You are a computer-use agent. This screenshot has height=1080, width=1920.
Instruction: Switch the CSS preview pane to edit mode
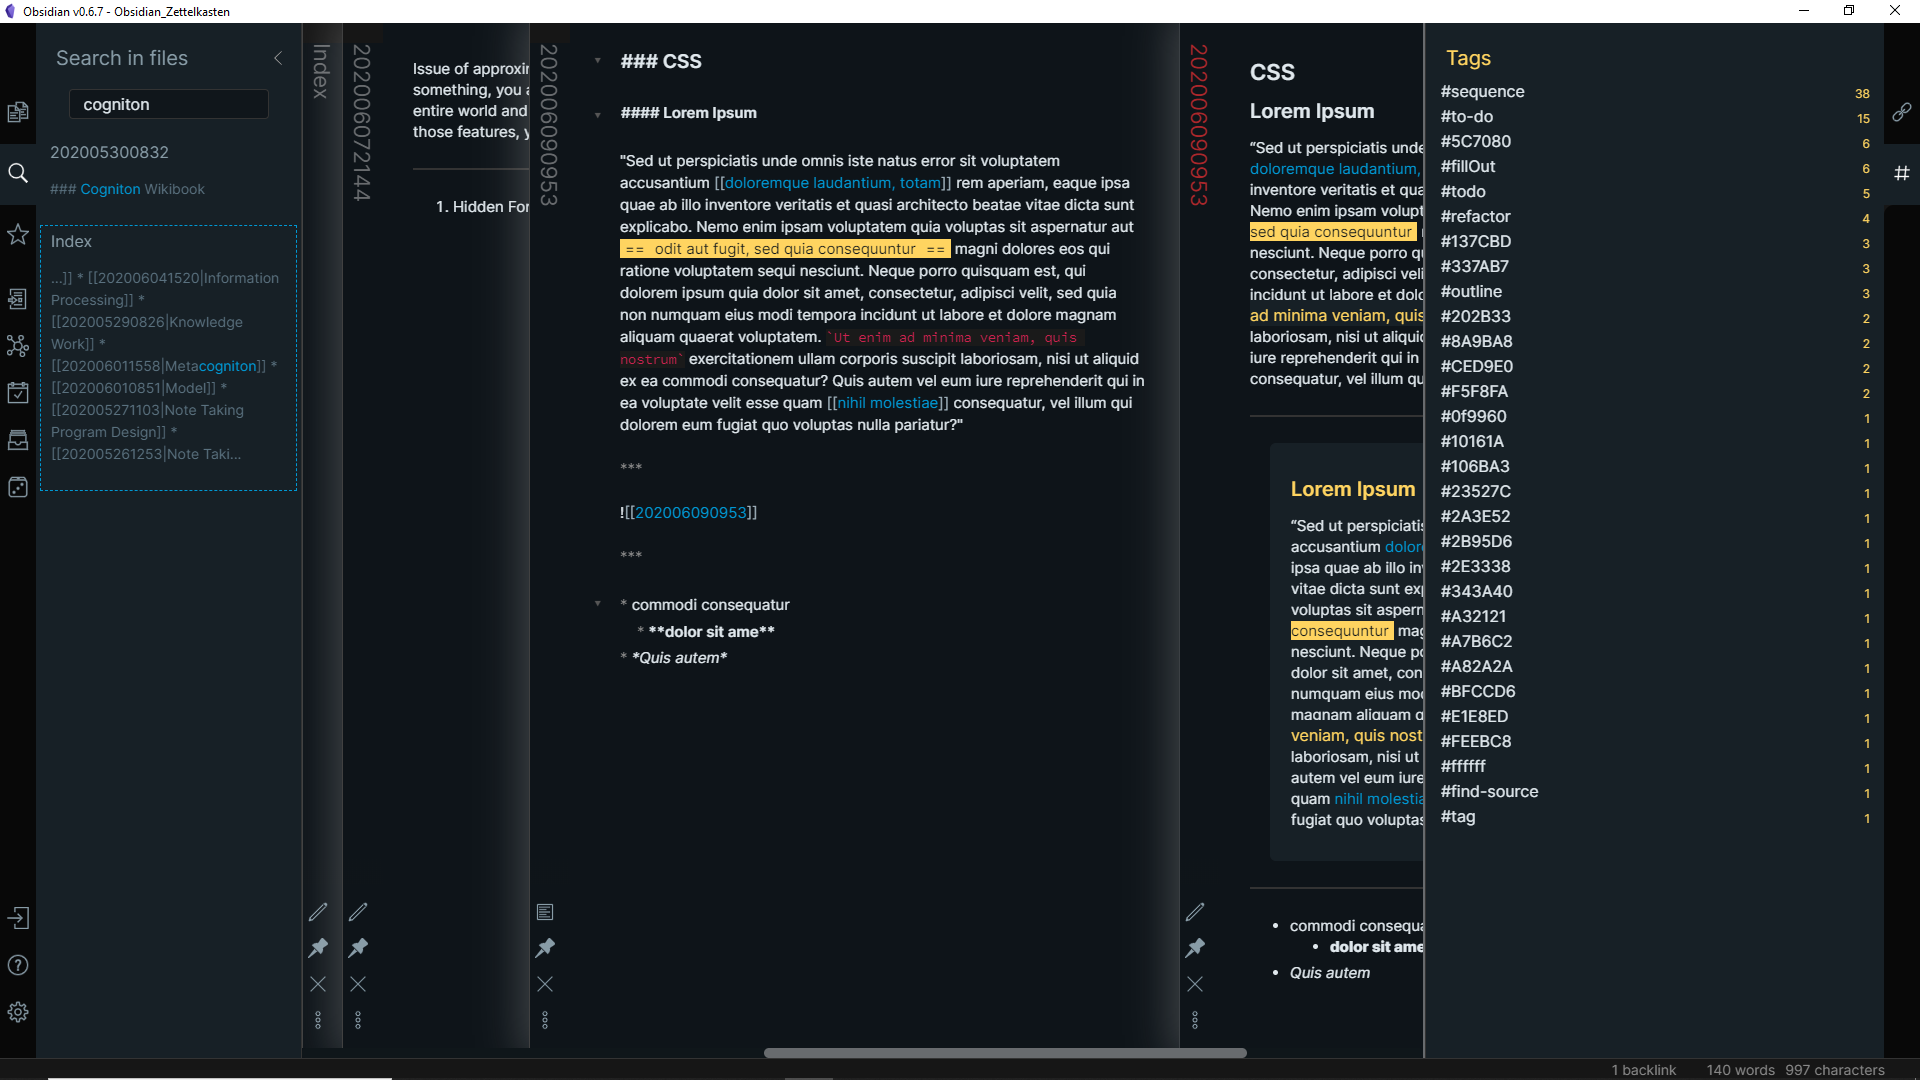1195,912
